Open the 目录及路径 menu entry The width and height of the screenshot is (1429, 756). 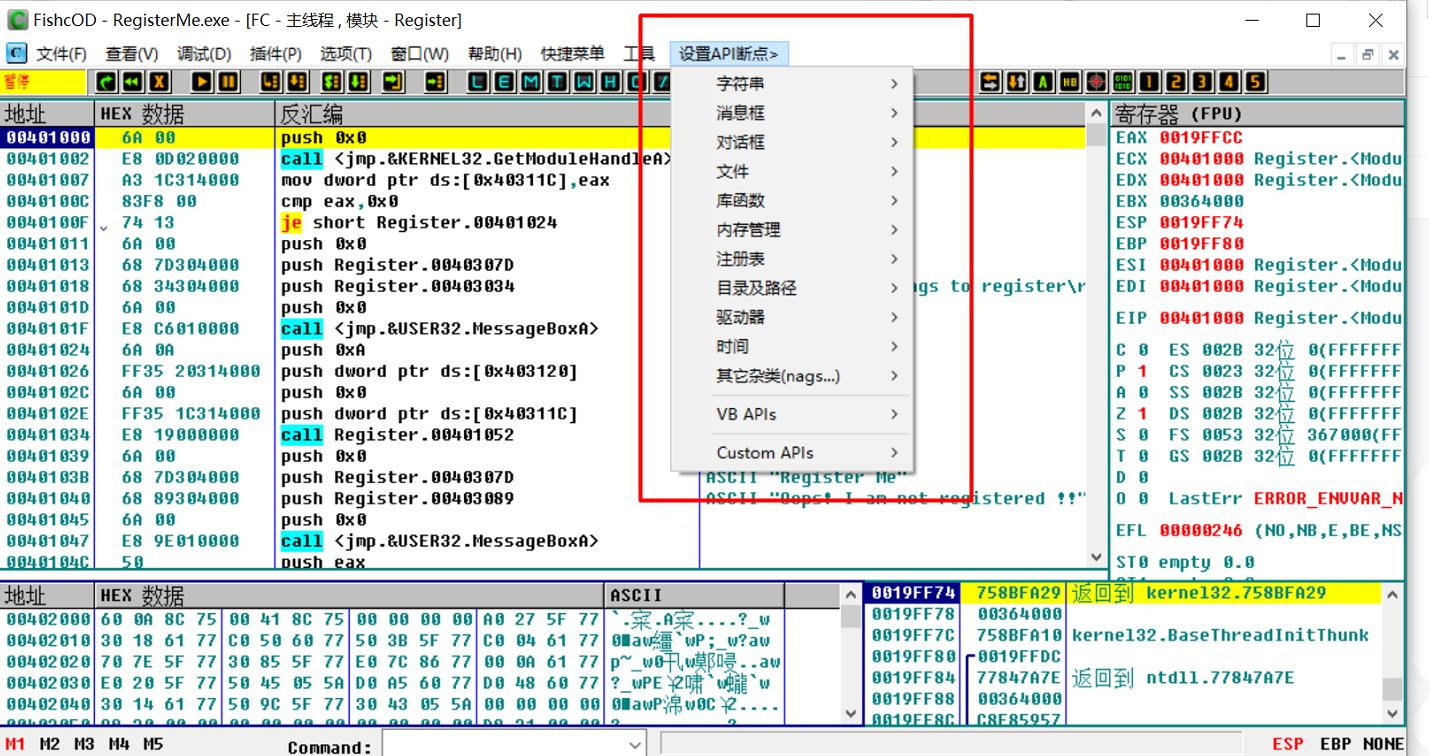click(792, 288)
